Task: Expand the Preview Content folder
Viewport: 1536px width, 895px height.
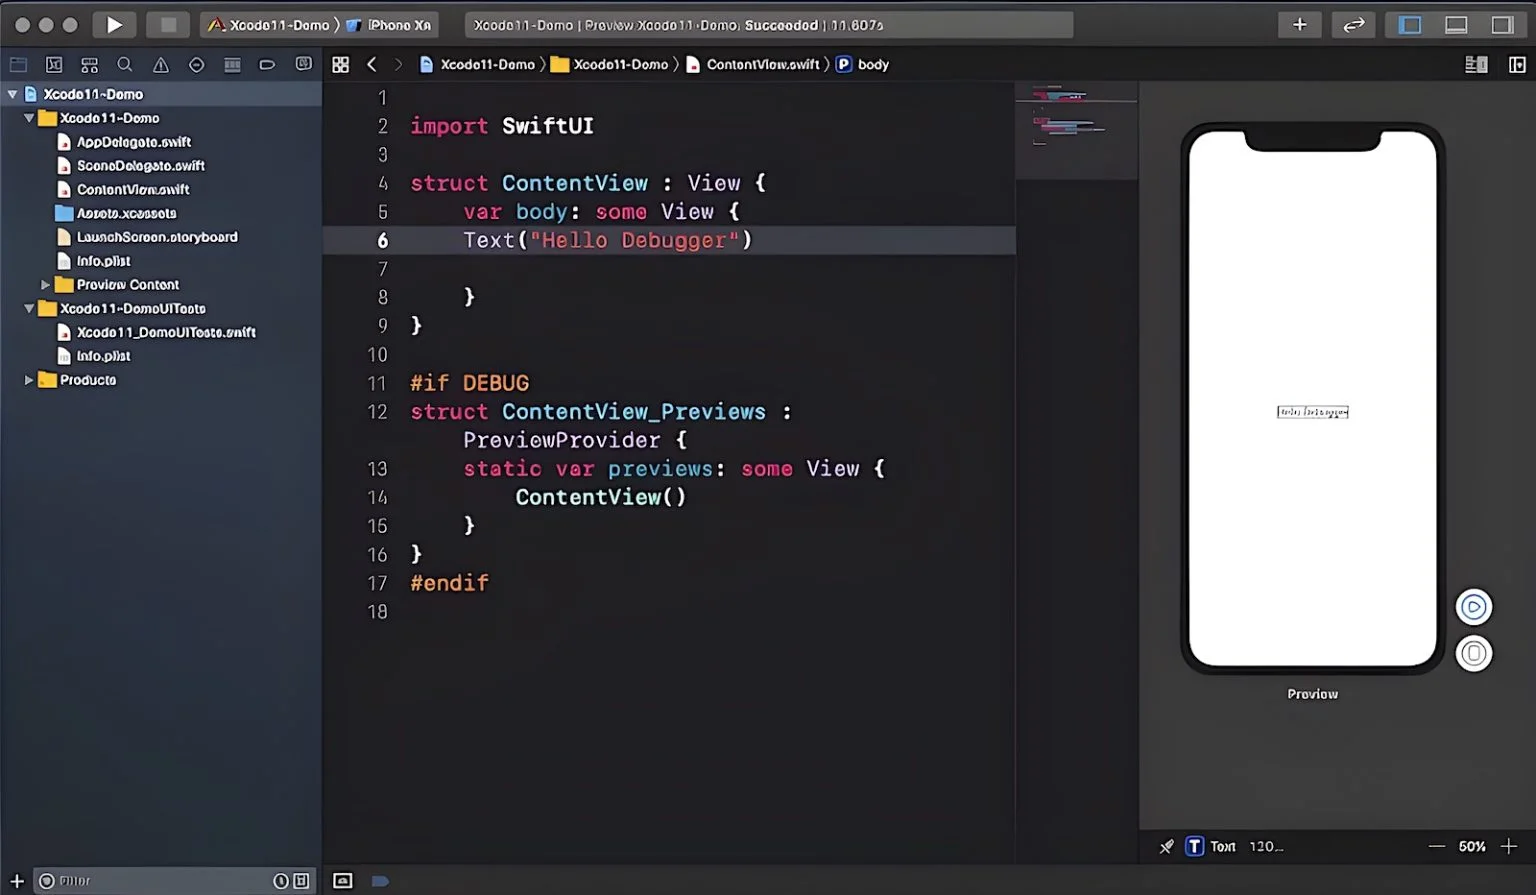Action: point(45,284)
